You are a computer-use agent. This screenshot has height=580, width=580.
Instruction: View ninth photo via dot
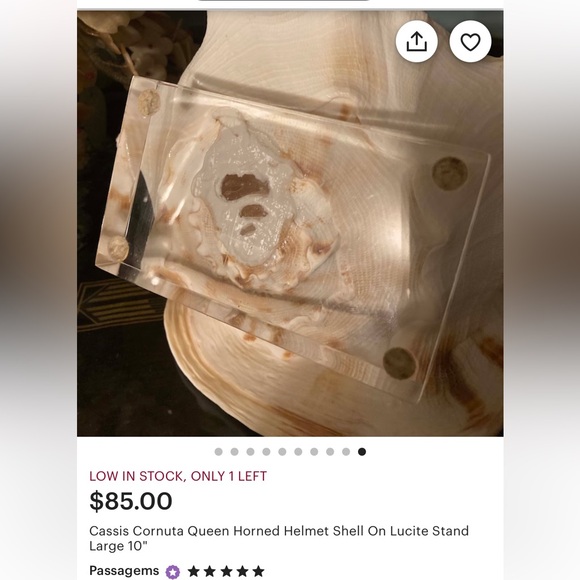pos(346,452)
